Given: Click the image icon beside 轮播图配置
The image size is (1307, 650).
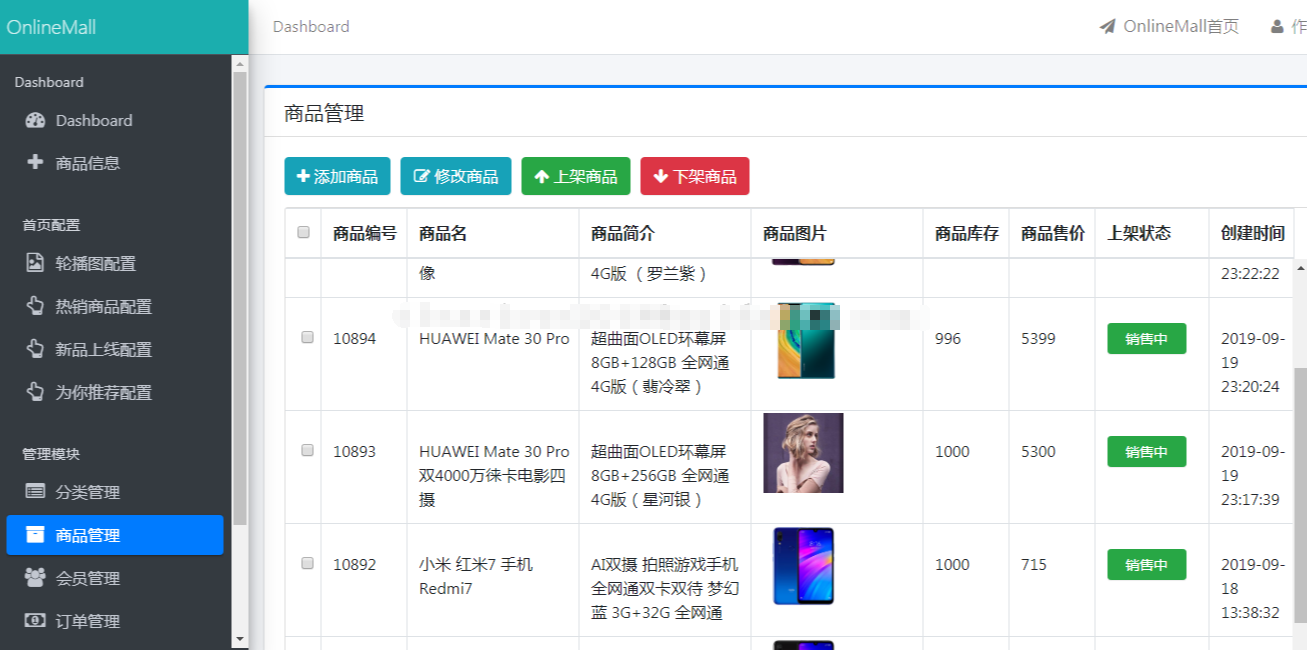Looking at the screenshot, I should pyautogui.click(x=35, y=263).
